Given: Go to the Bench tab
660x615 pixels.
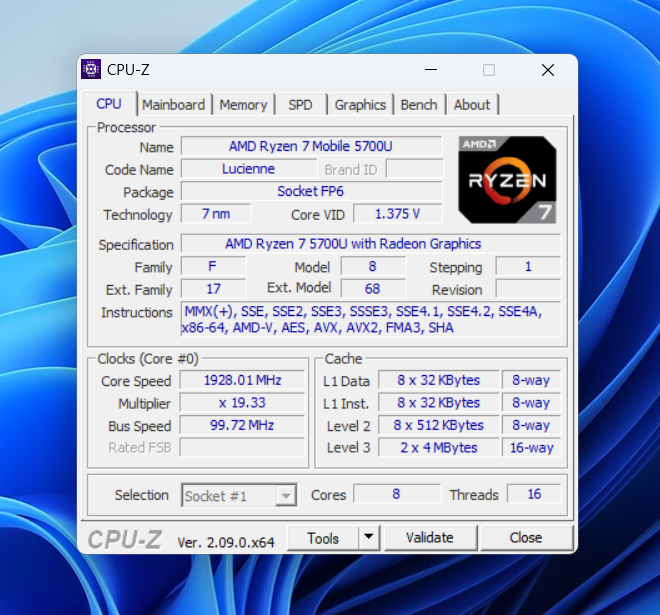Looking at the screenshot, I should coord(419,105).
